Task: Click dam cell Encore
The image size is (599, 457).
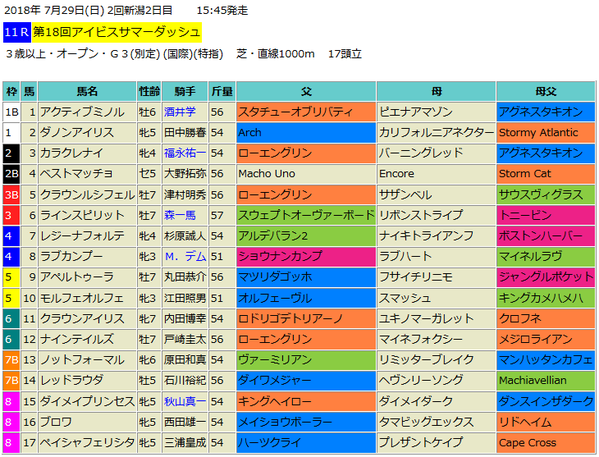Action: 436,174
